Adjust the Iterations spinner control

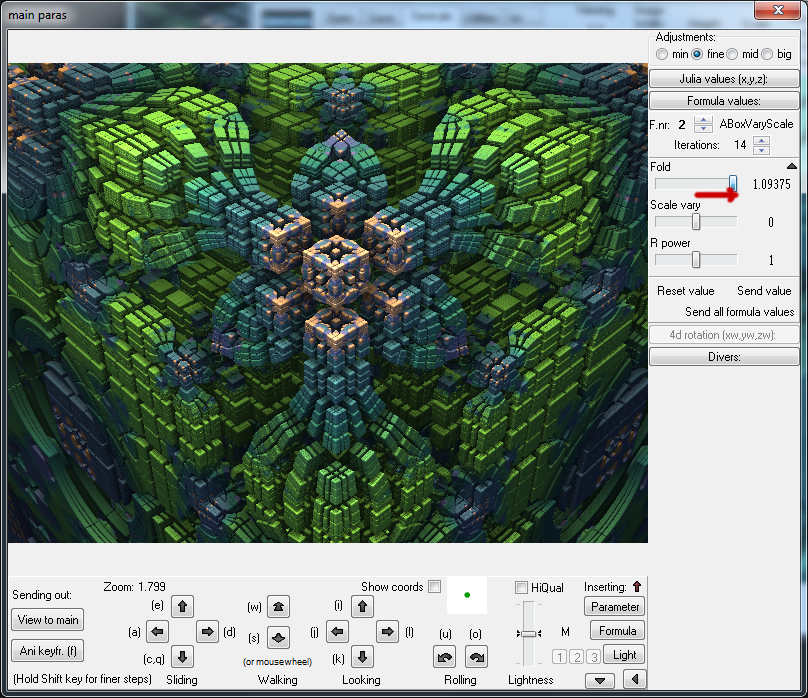pos(761,145)
